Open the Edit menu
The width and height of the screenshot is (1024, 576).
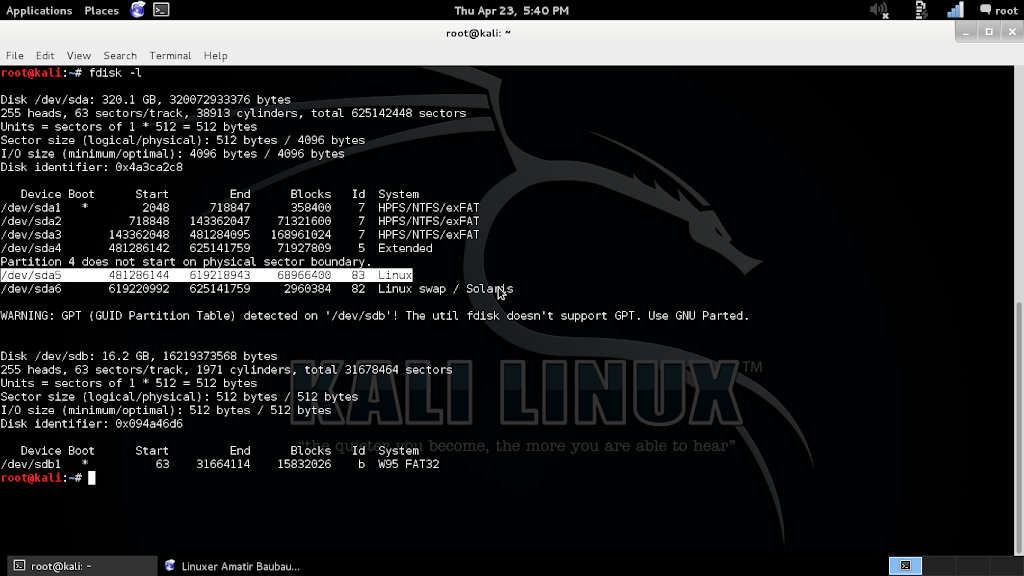coord(44,56)
